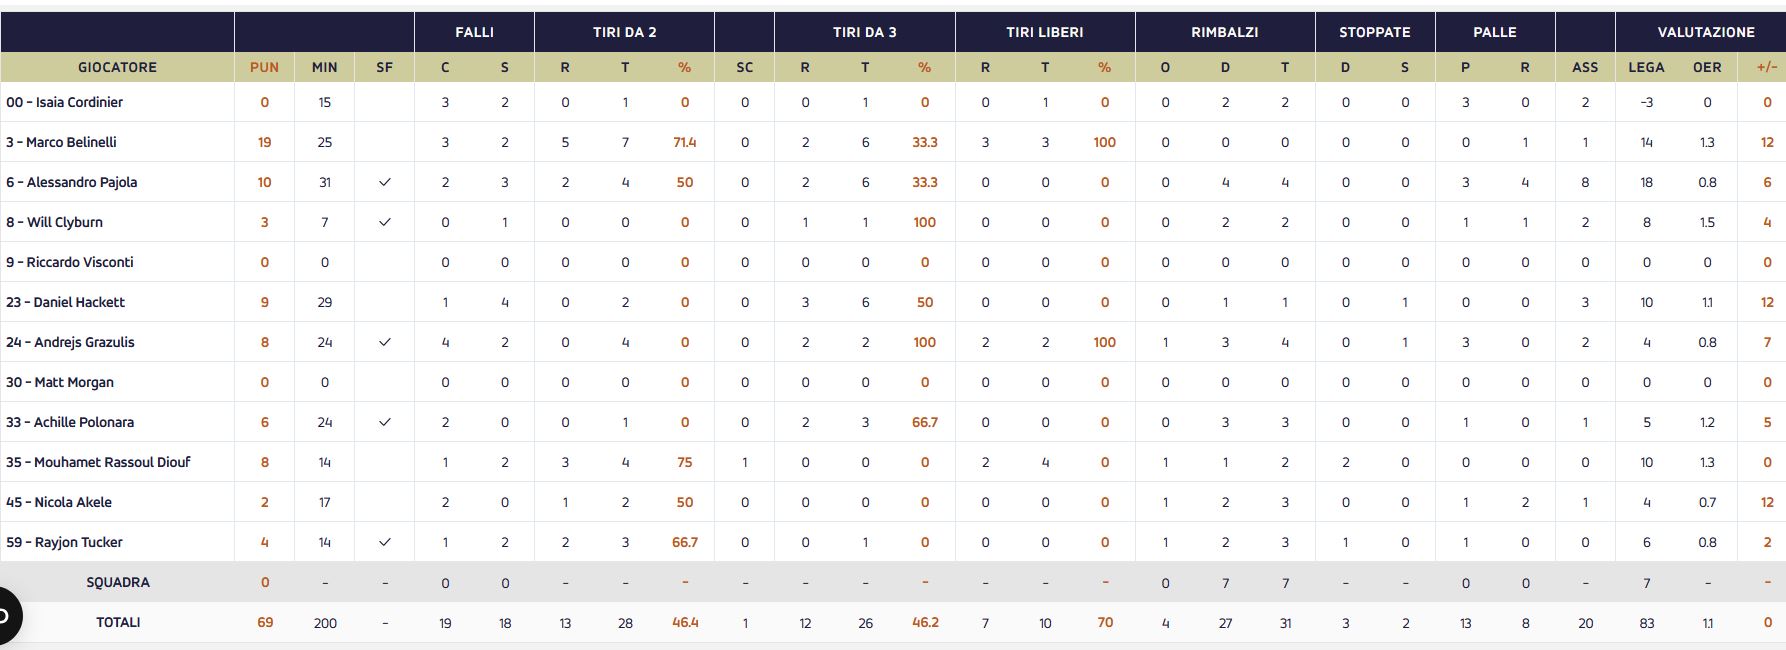This screenshot has height=650, width=1786.
Task: Sort by the +/- column header
Action: [1767, 67]
